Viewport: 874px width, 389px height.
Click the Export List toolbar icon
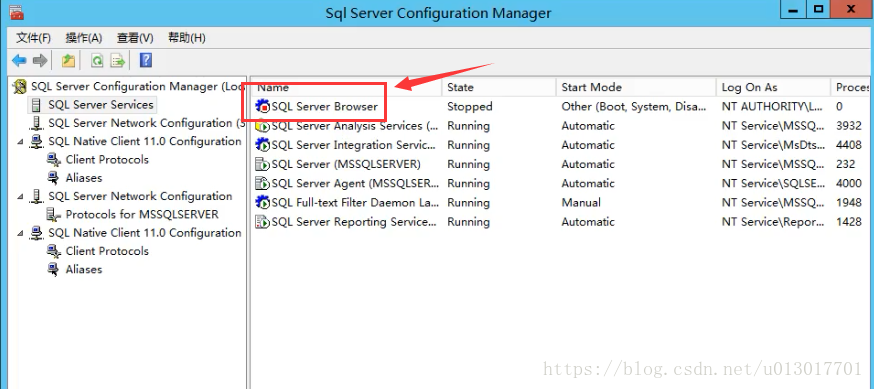(x=117, y=61)
